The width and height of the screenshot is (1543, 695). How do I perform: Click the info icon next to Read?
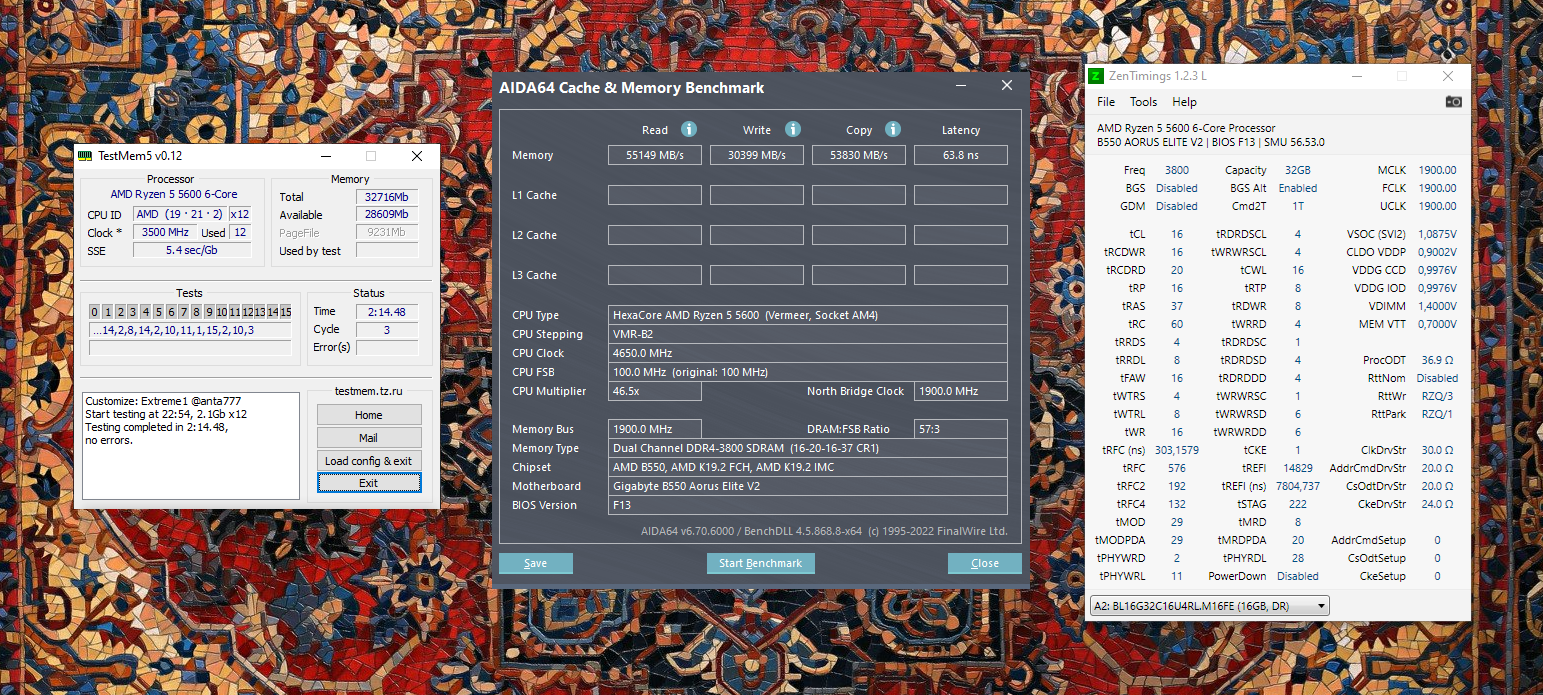coord(689,129)
